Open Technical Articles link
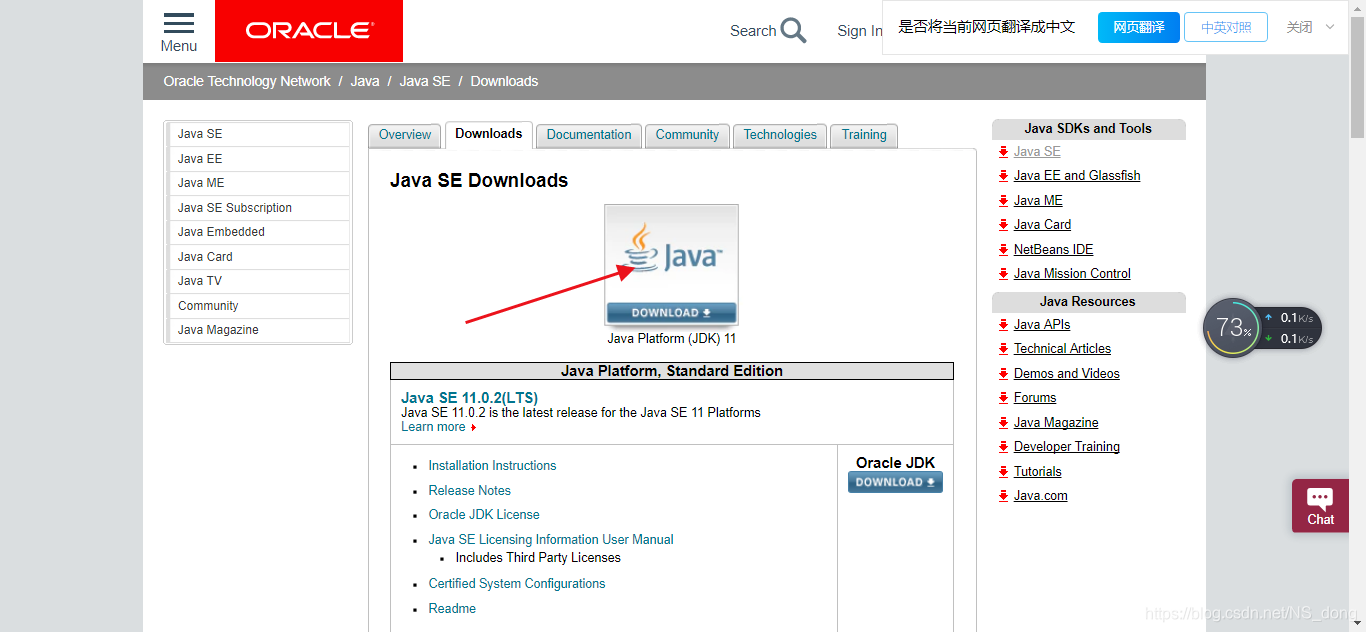Screen dimensions: 1366x632 click(1062, 349)
